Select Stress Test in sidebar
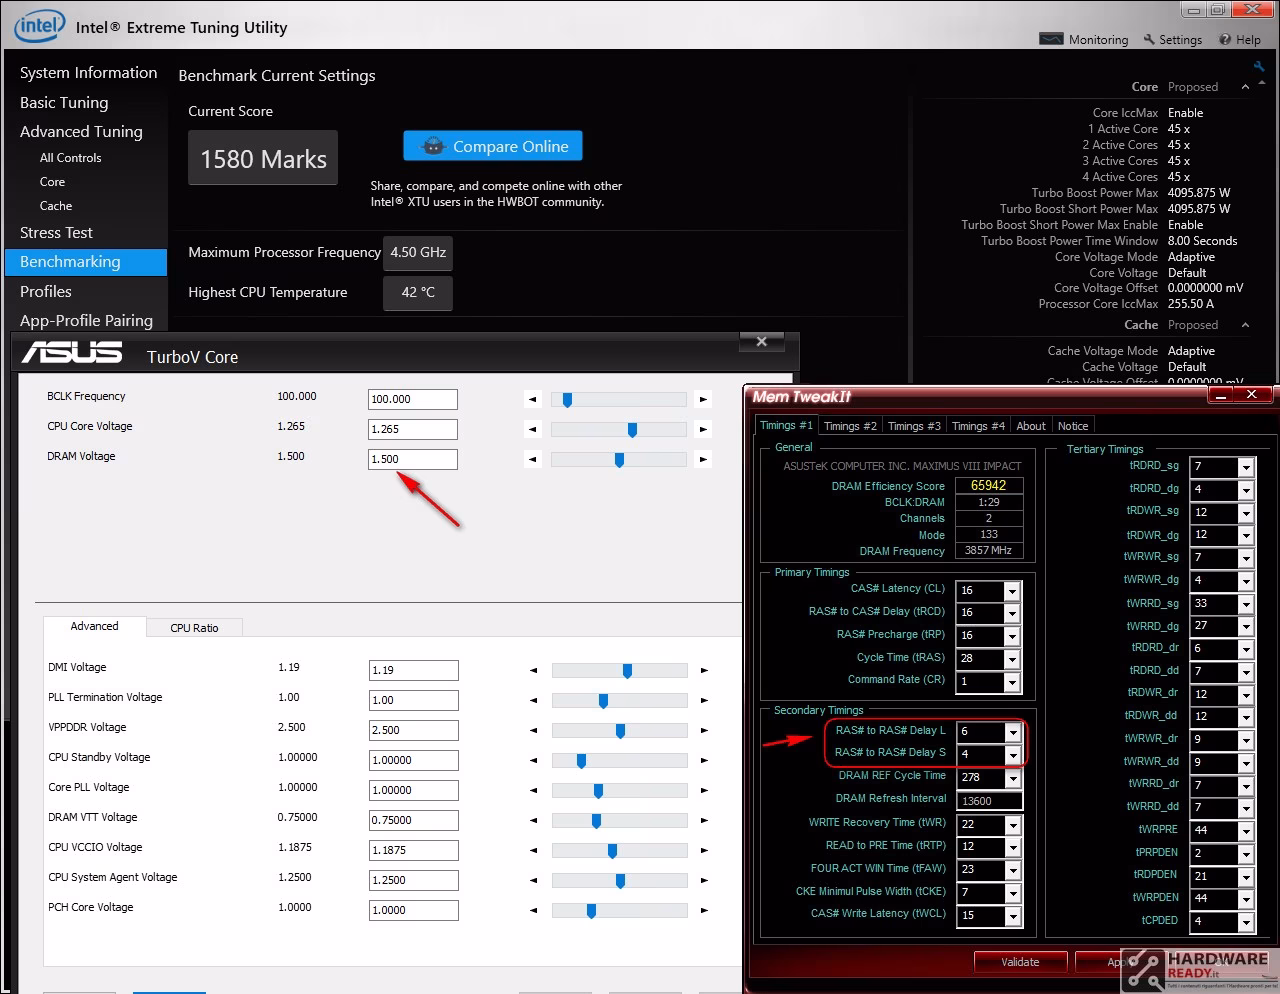1280x994 pixels. 56,233
